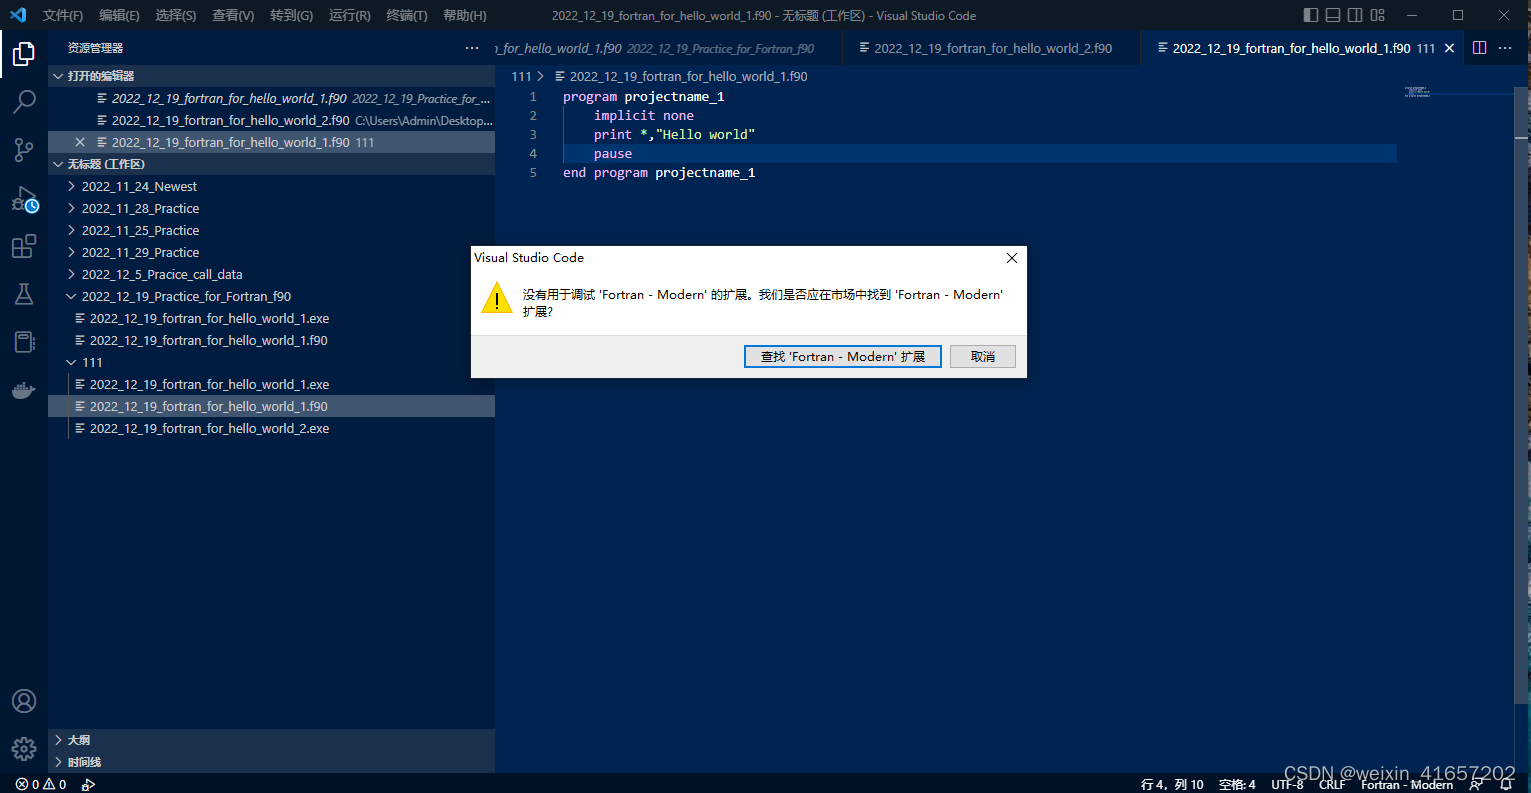Open the Search view in the activity bar

tap(24, 101)
